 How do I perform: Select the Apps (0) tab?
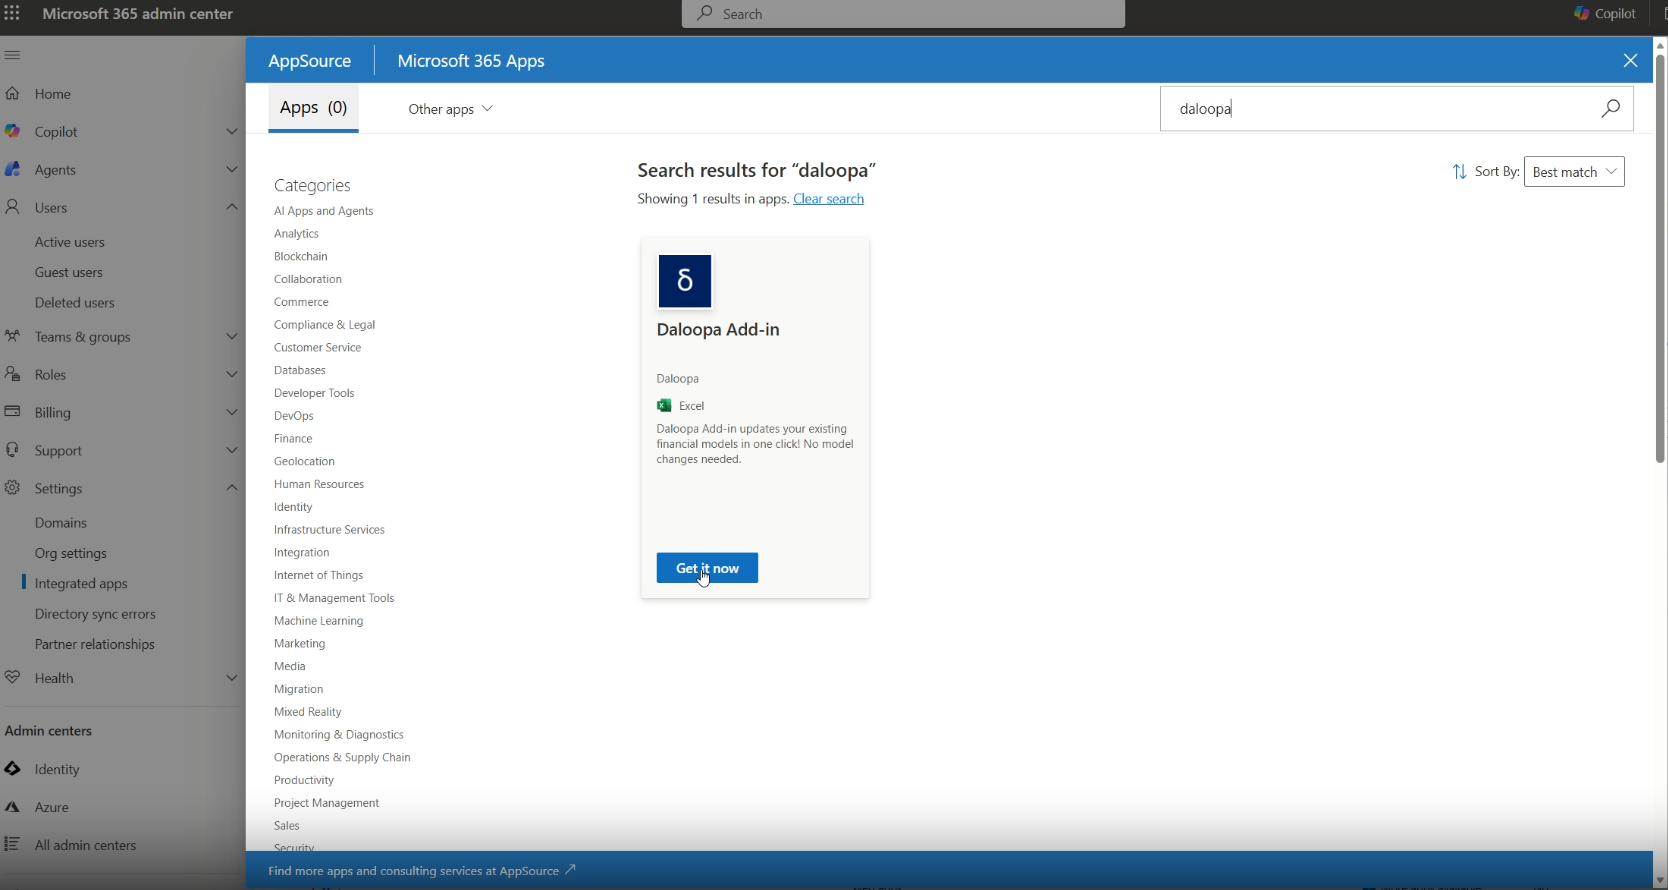coord(313,108)
